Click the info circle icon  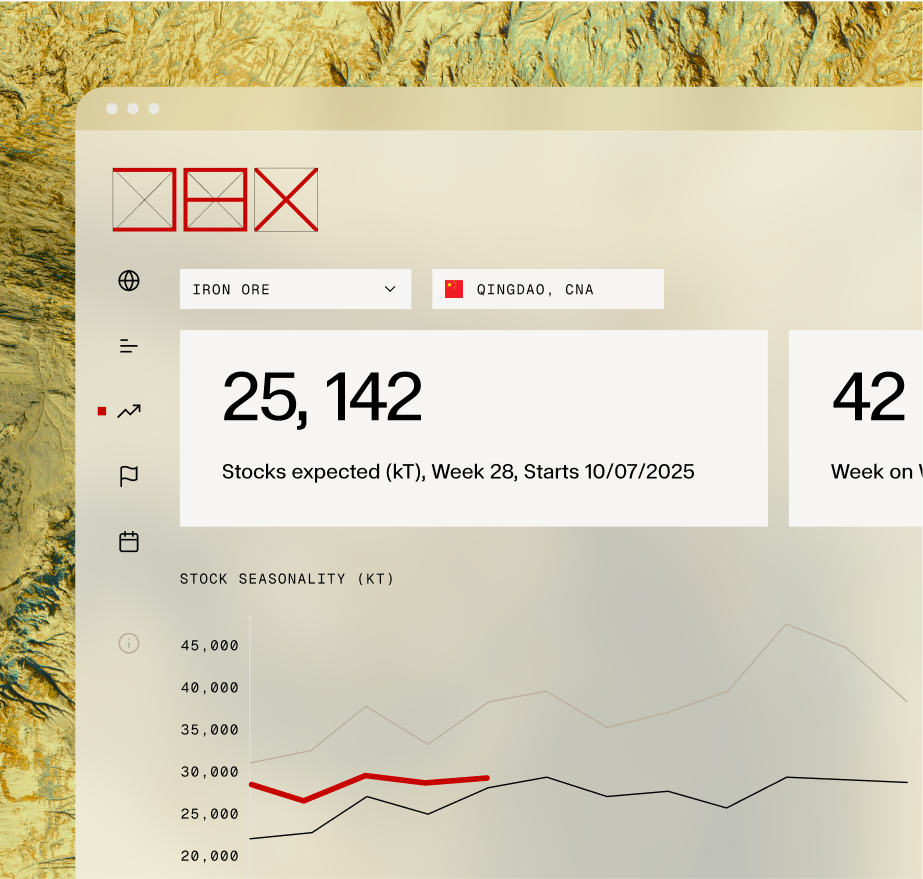point(129,643)
